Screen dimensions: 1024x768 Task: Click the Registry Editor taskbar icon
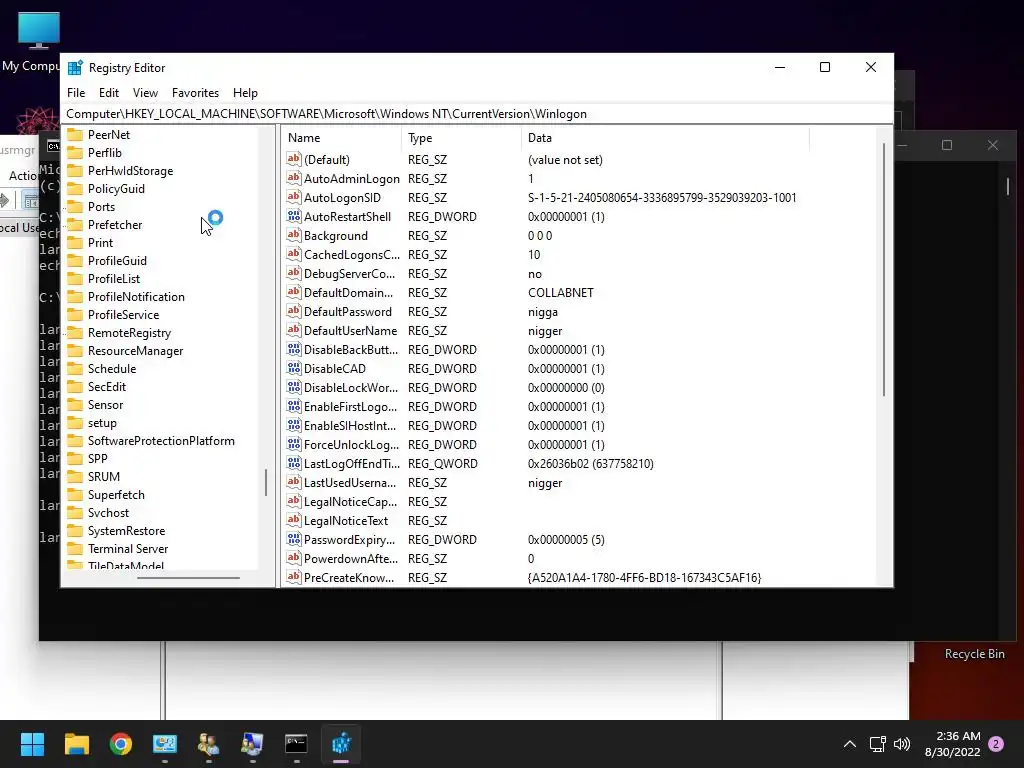click(x=341, y=744)
